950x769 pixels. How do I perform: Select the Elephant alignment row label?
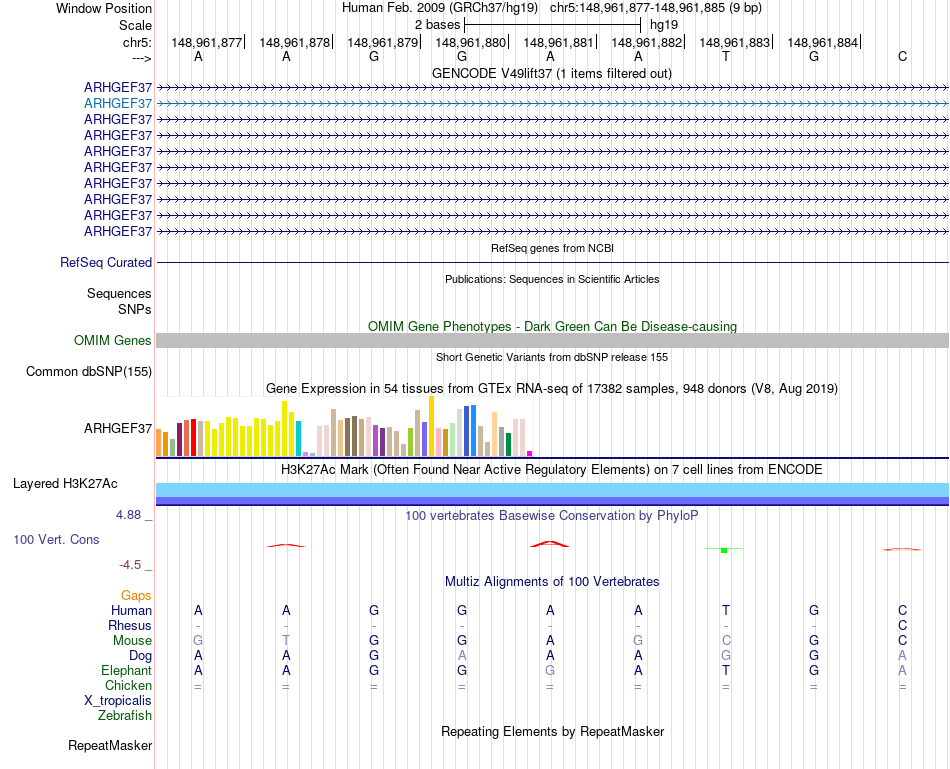[x=126, y=670]
